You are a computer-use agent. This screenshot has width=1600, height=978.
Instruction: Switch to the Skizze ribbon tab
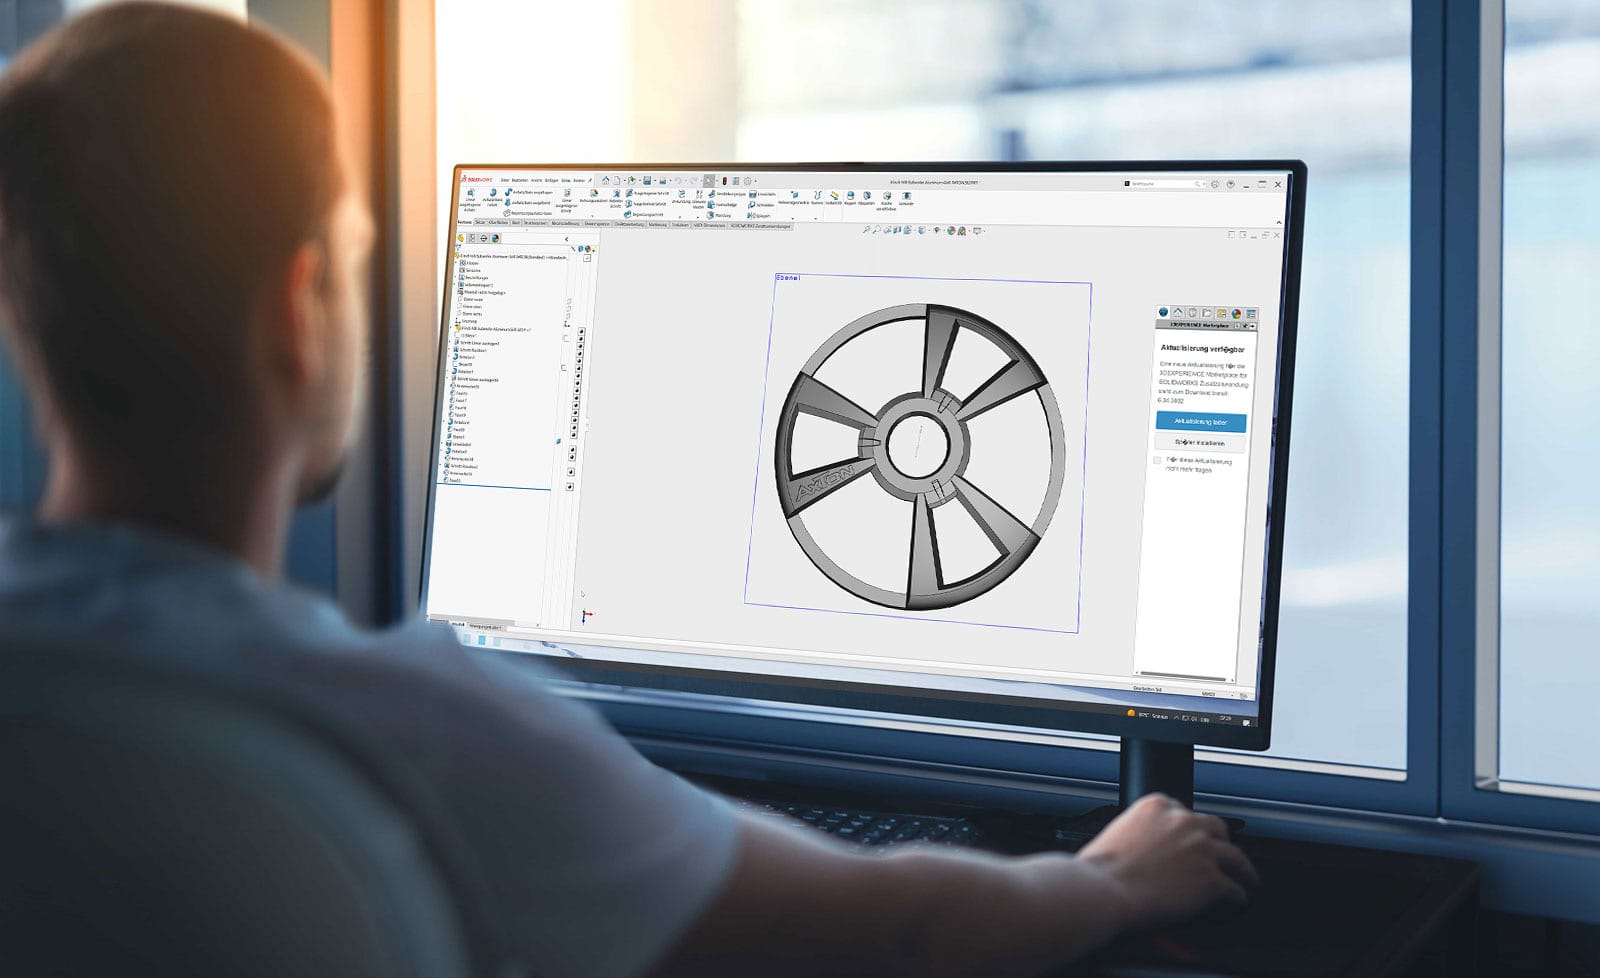click(480, 223)
